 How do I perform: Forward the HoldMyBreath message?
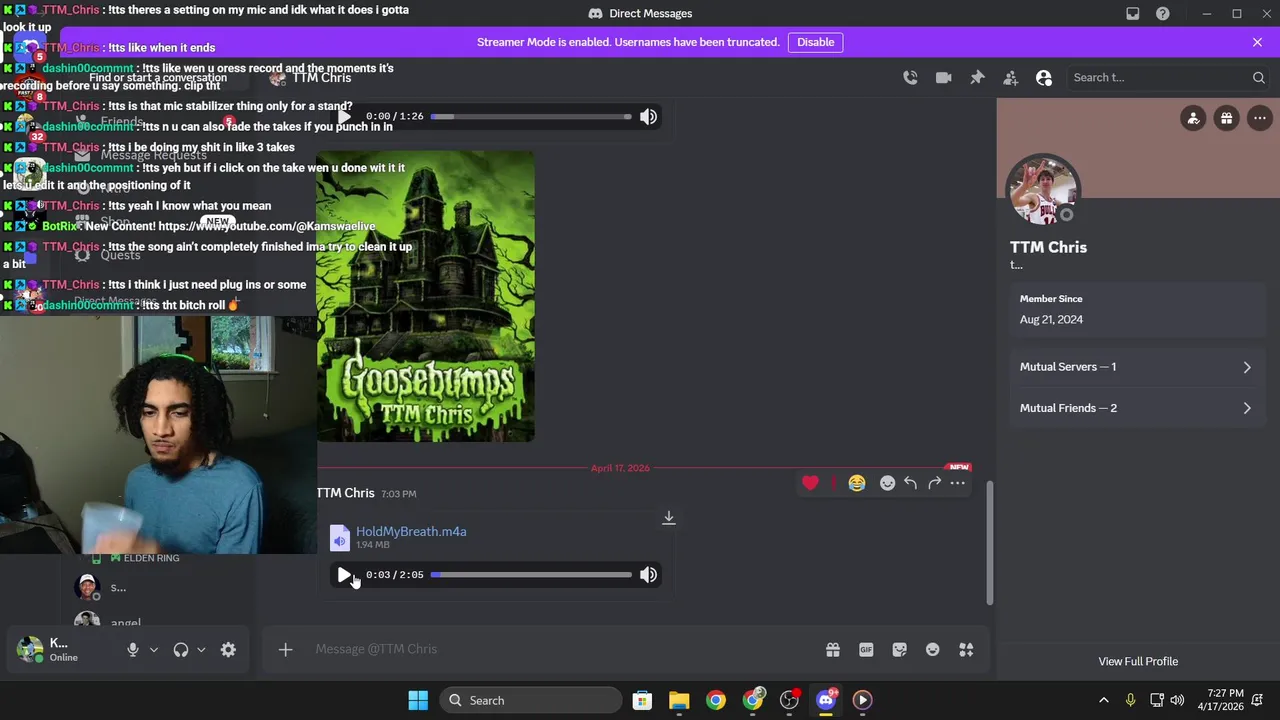(934, 483)
